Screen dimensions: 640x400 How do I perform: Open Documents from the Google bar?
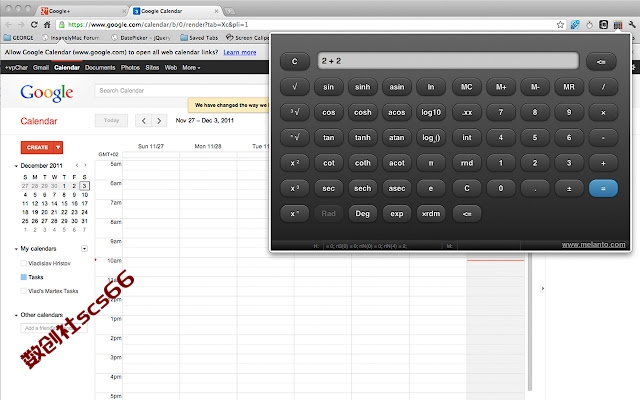[100, 68]
